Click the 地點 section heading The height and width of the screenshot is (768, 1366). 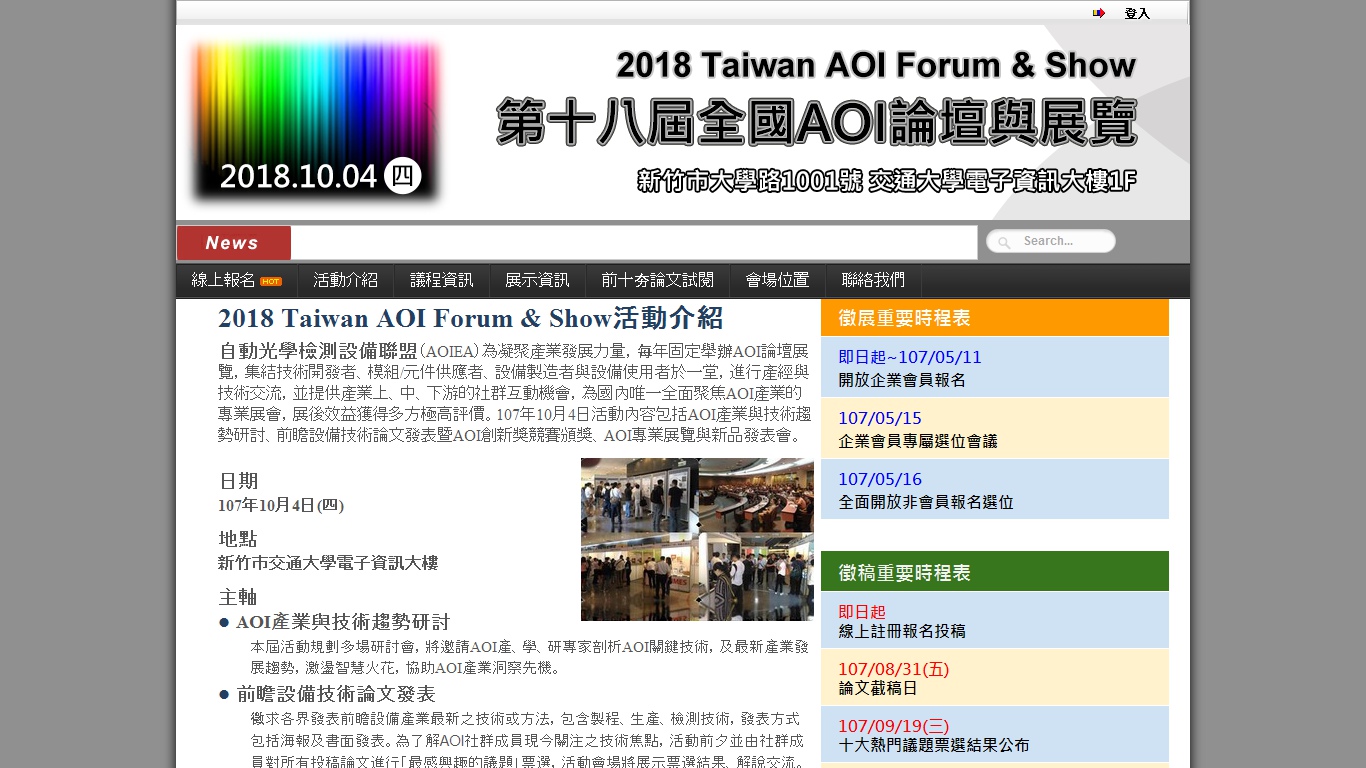coord(238,539)
